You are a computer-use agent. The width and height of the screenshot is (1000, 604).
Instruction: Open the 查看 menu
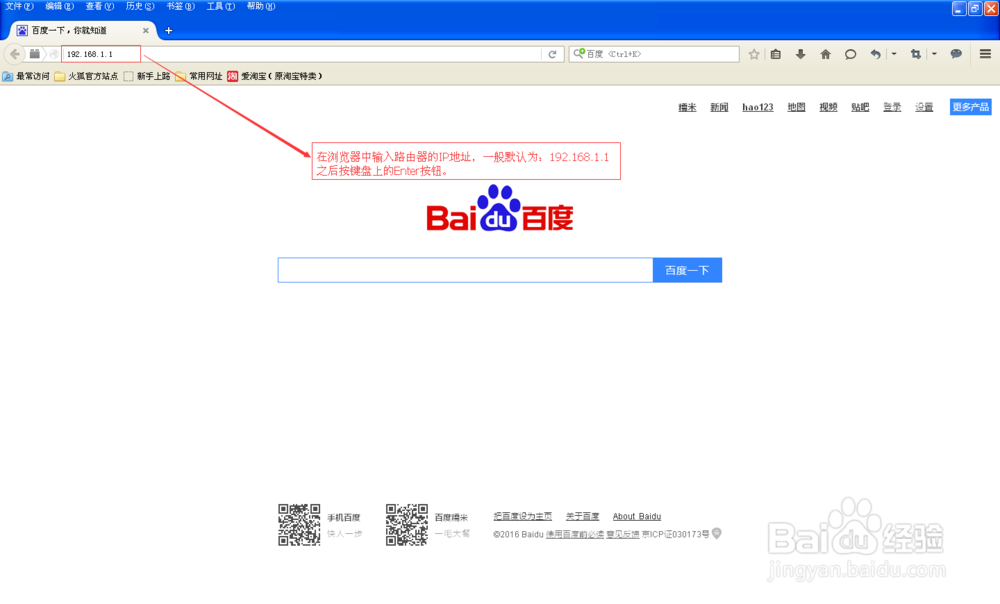click(x=99, y=6)
